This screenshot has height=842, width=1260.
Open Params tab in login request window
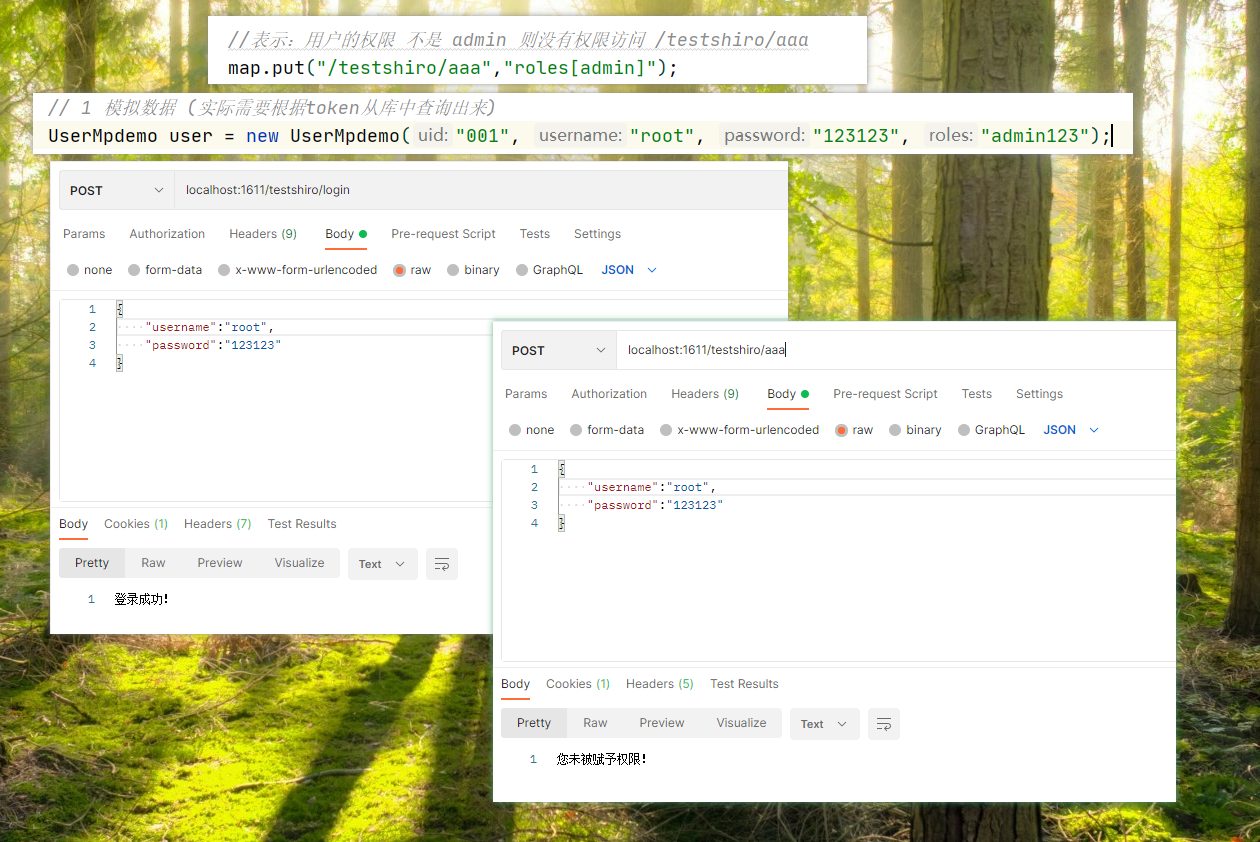click(x=84, y=234)
